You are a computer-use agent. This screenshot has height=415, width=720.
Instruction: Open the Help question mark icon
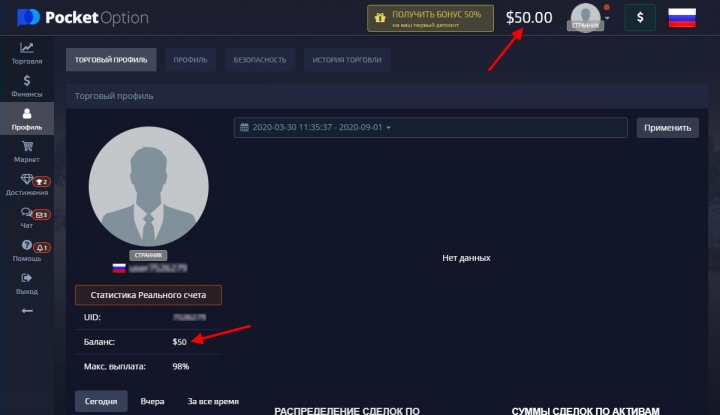tap(27, 245)
